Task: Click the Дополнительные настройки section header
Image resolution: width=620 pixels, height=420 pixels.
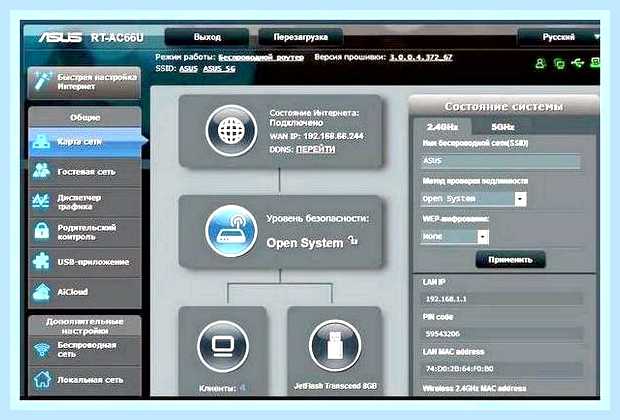Action: coord(85,326)
